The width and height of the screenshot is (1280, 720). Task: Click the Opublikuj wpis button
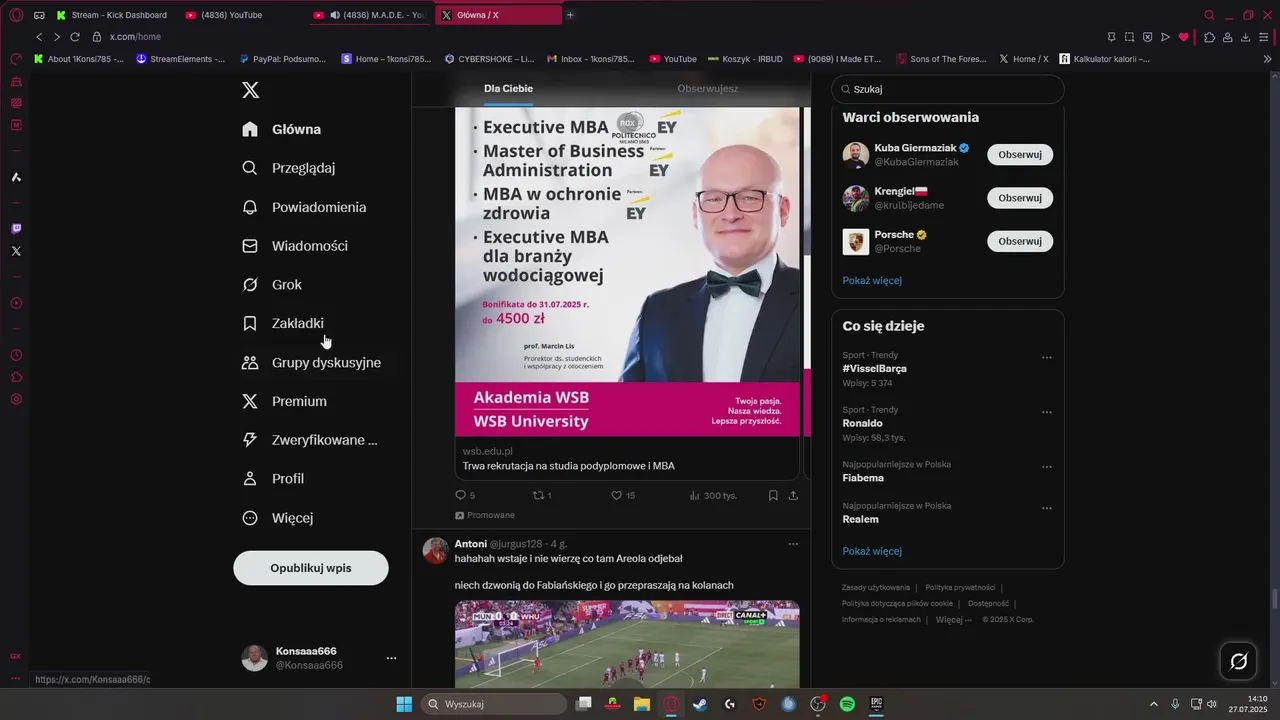[x=311, y=568]
